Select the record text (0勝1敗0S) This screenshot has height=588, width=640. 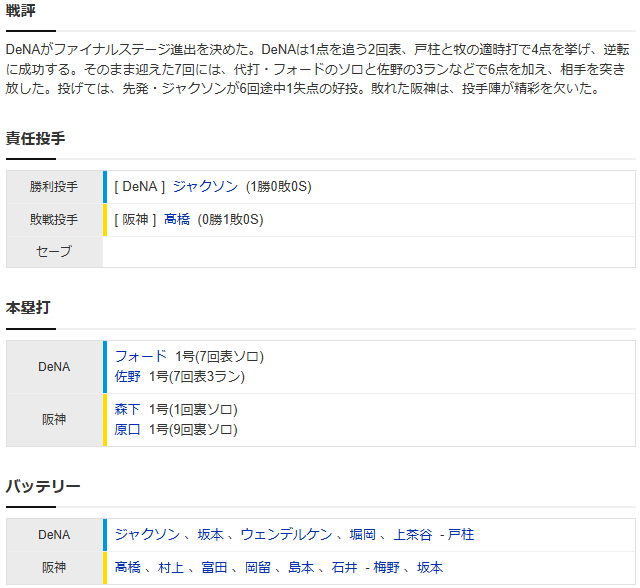point(231,220)
